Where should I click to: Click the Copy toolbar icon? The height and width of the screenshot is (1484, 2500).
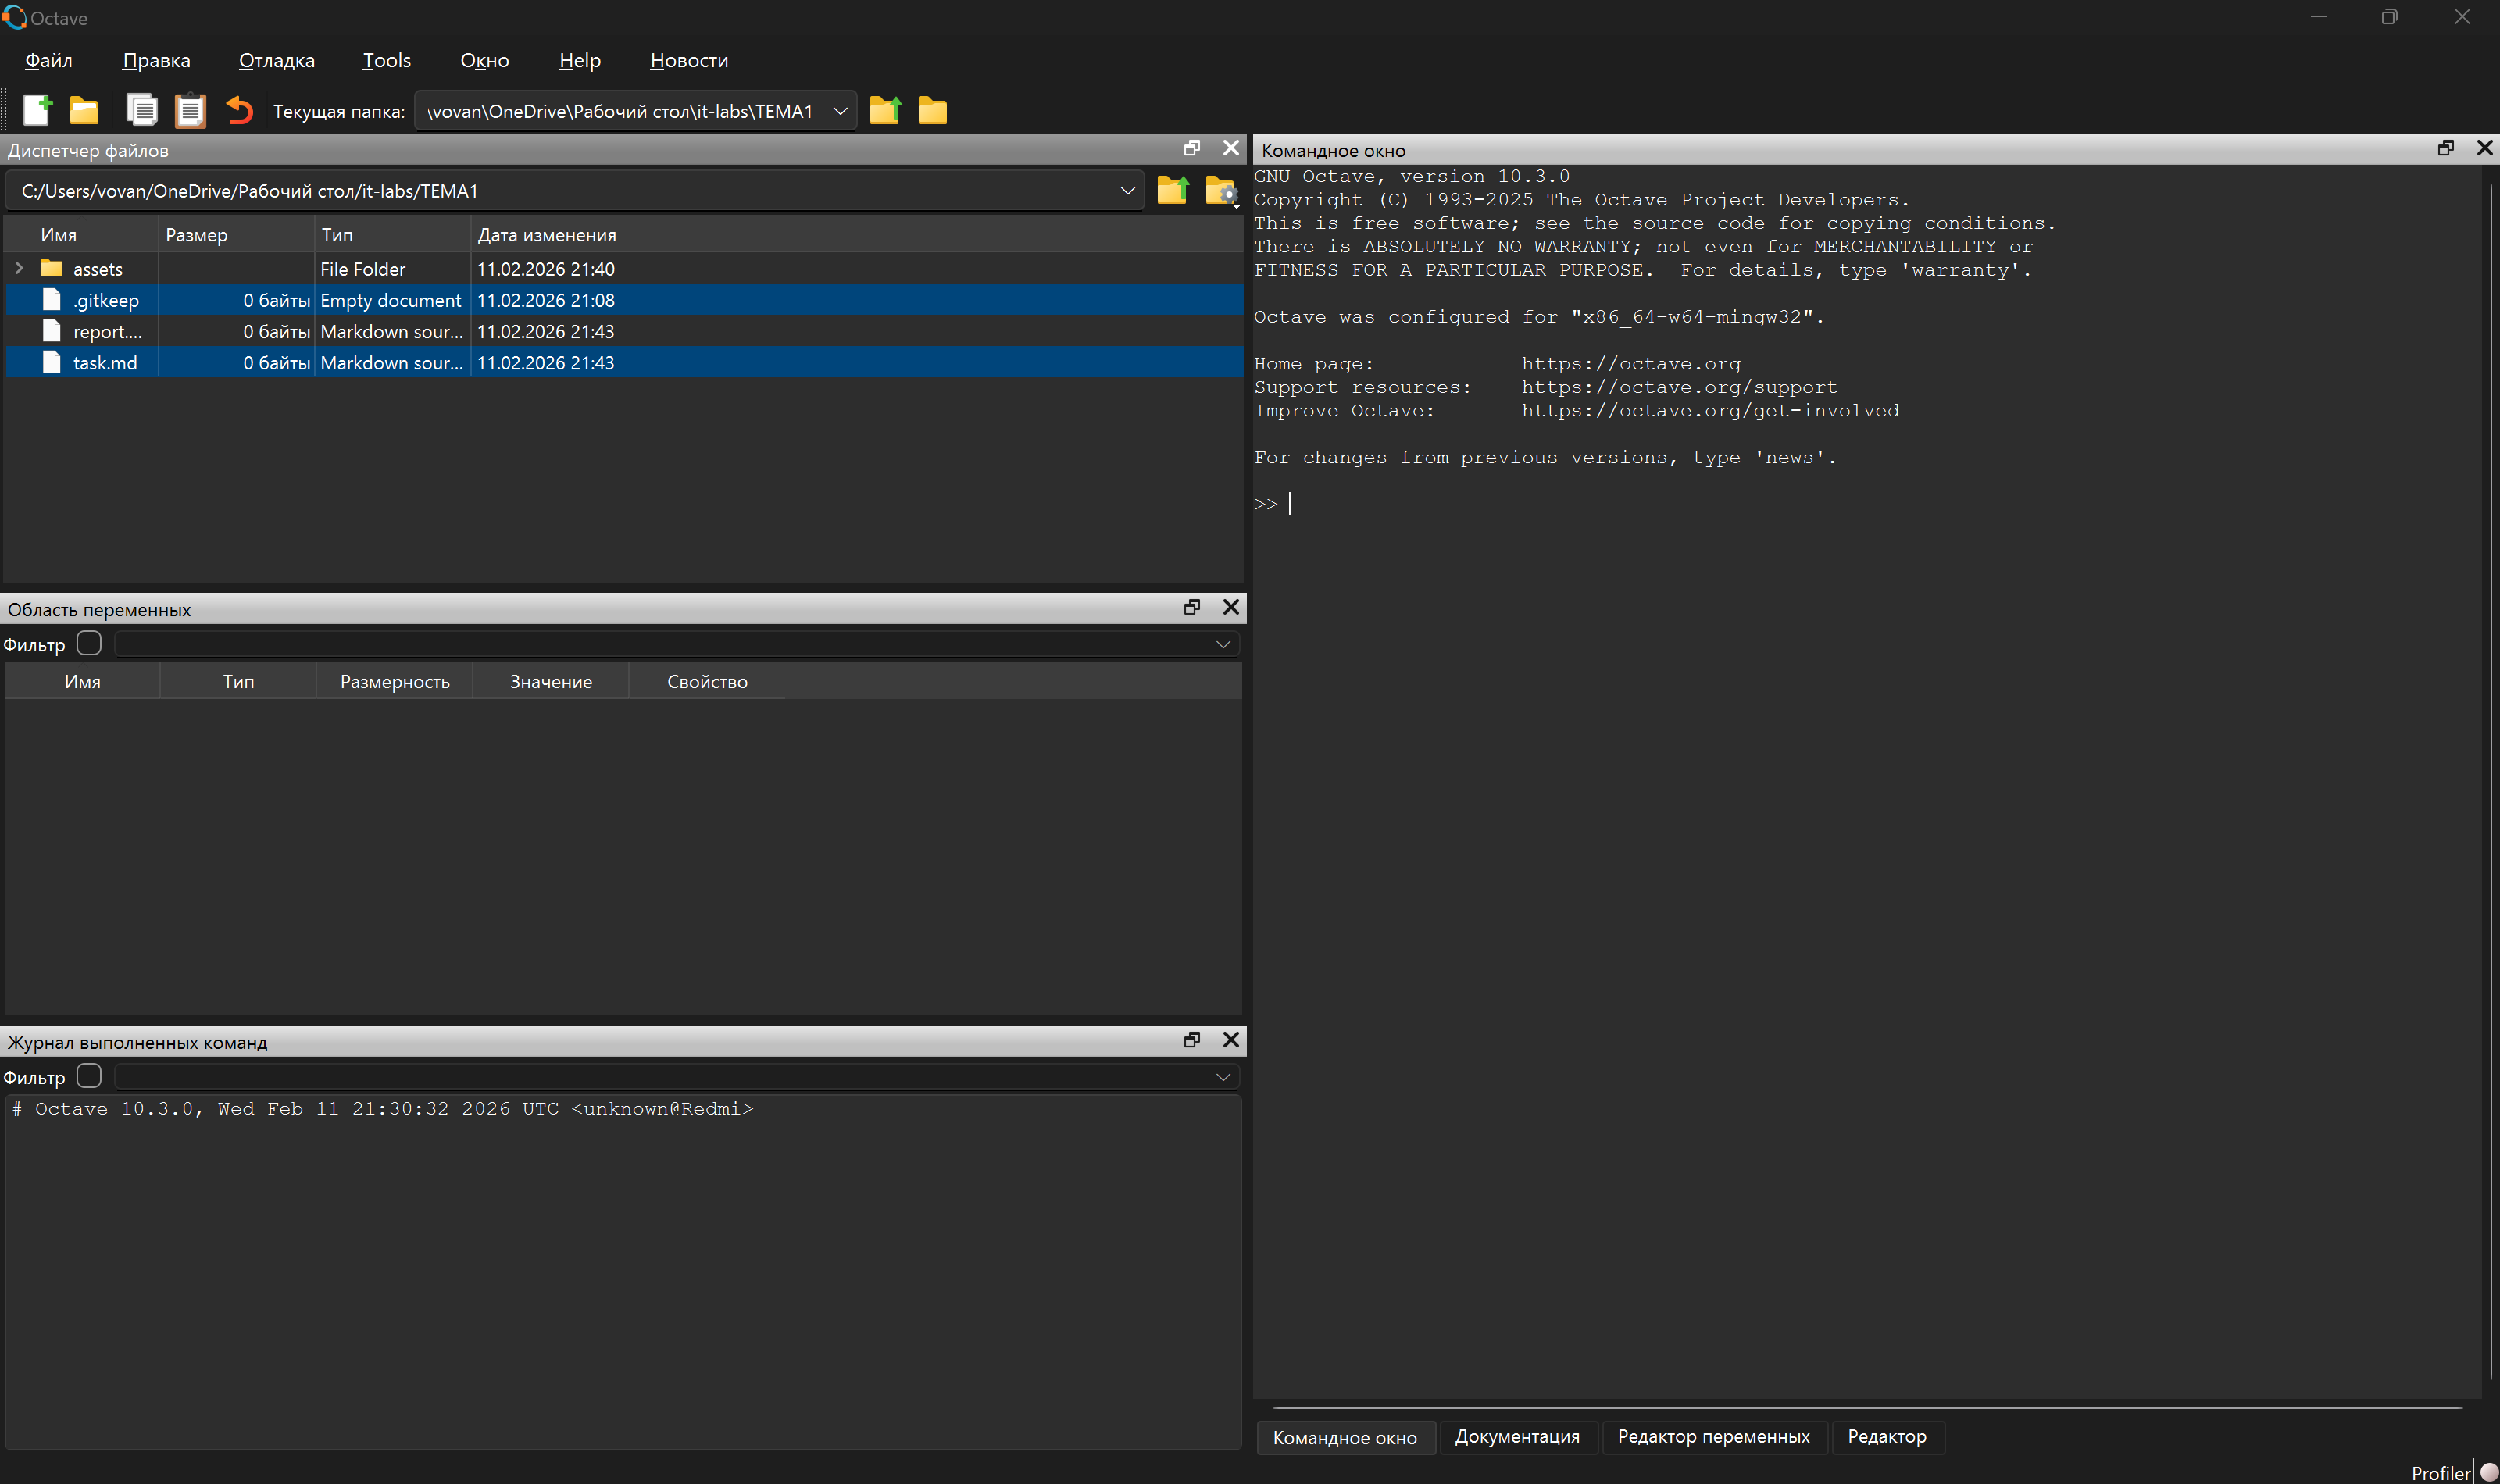coord(141,110)
